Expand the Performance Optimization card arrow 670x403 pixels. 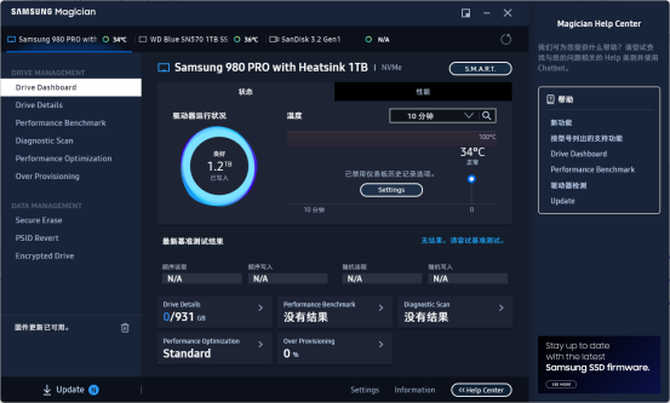[x=261, y=347]
